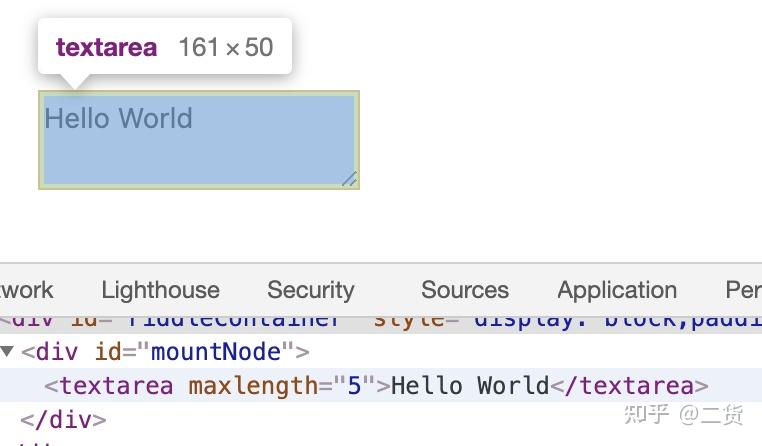Click the closing </textarea> tag

630,386
